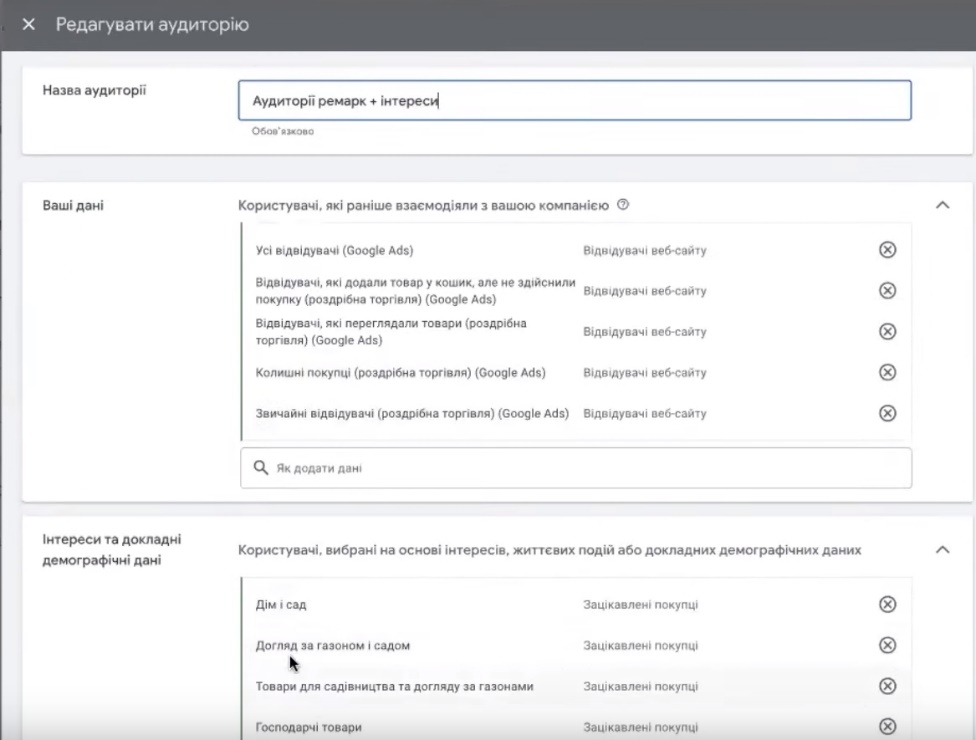Select the Усі відвідувачі (Google Ads) row

click(x=335, y=250)
